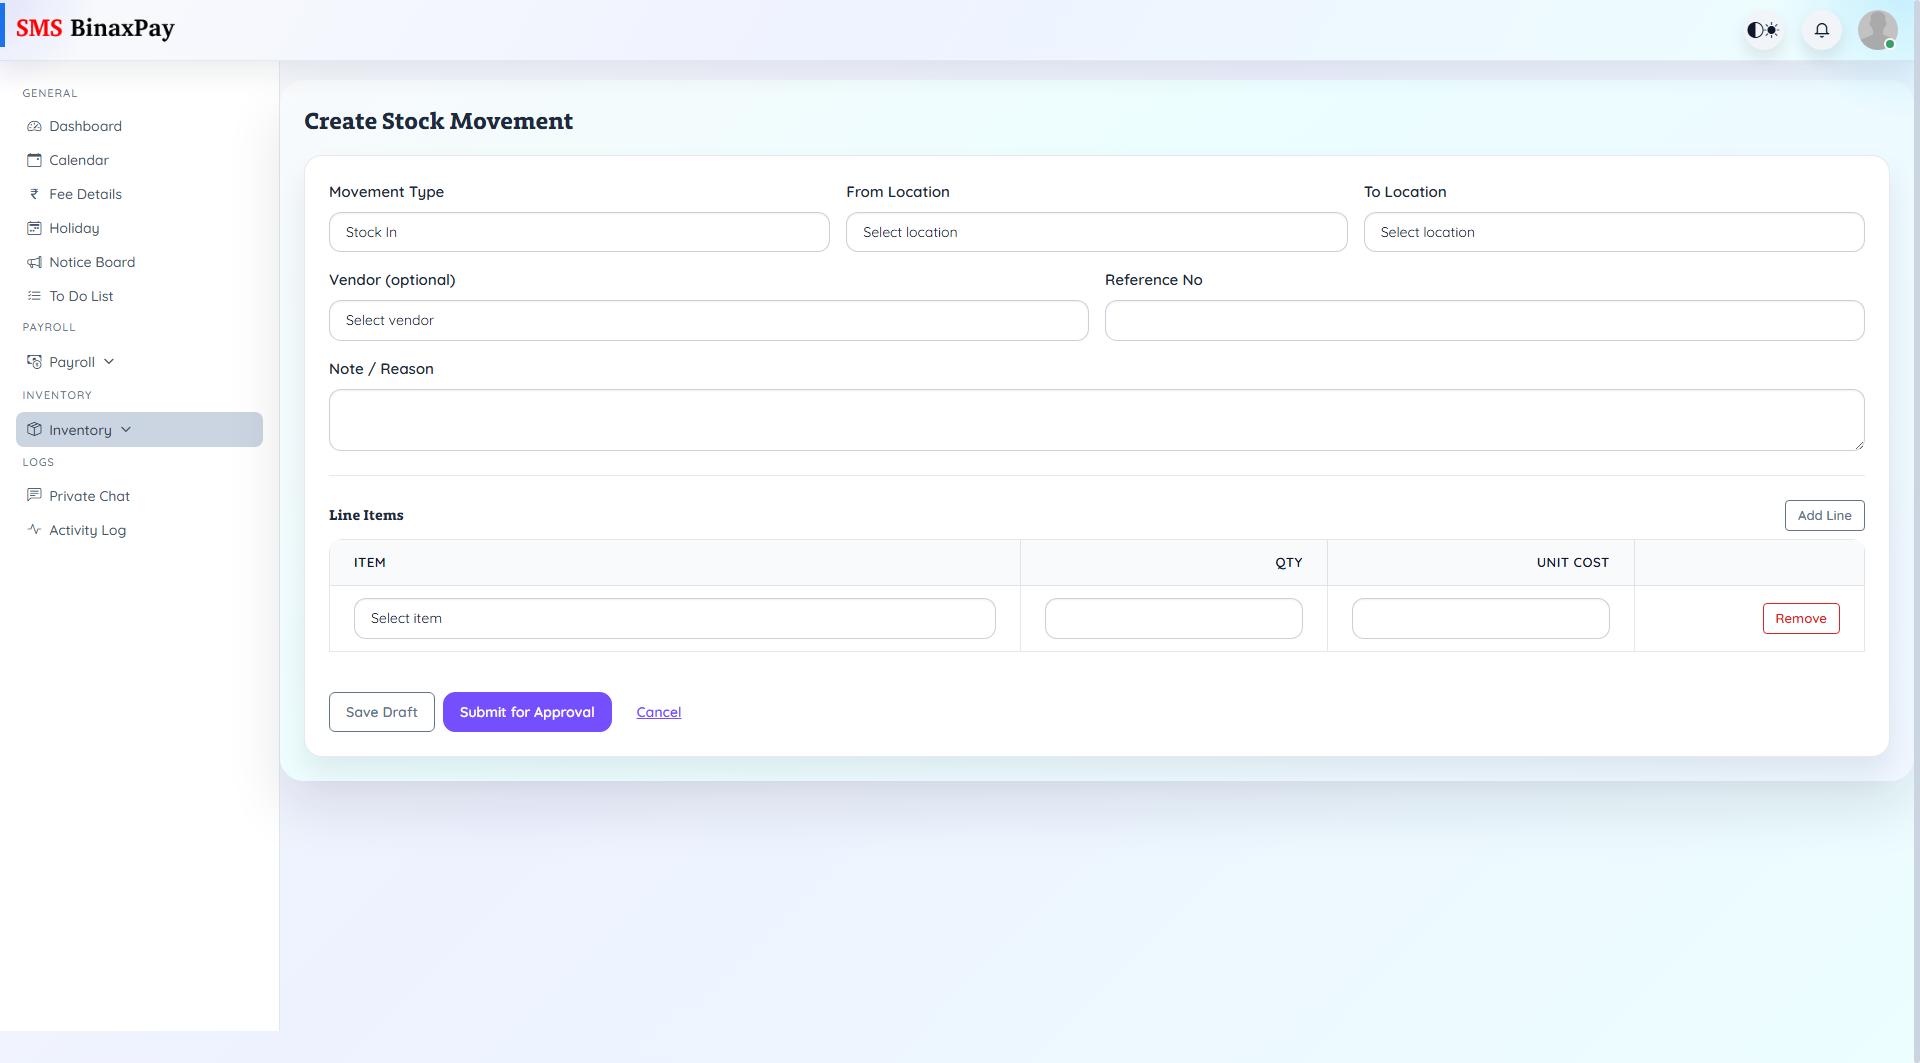Select the Dashboard icon in sidebar
Viewport: 1920px width, 1063px height.
tap(35, 126)
